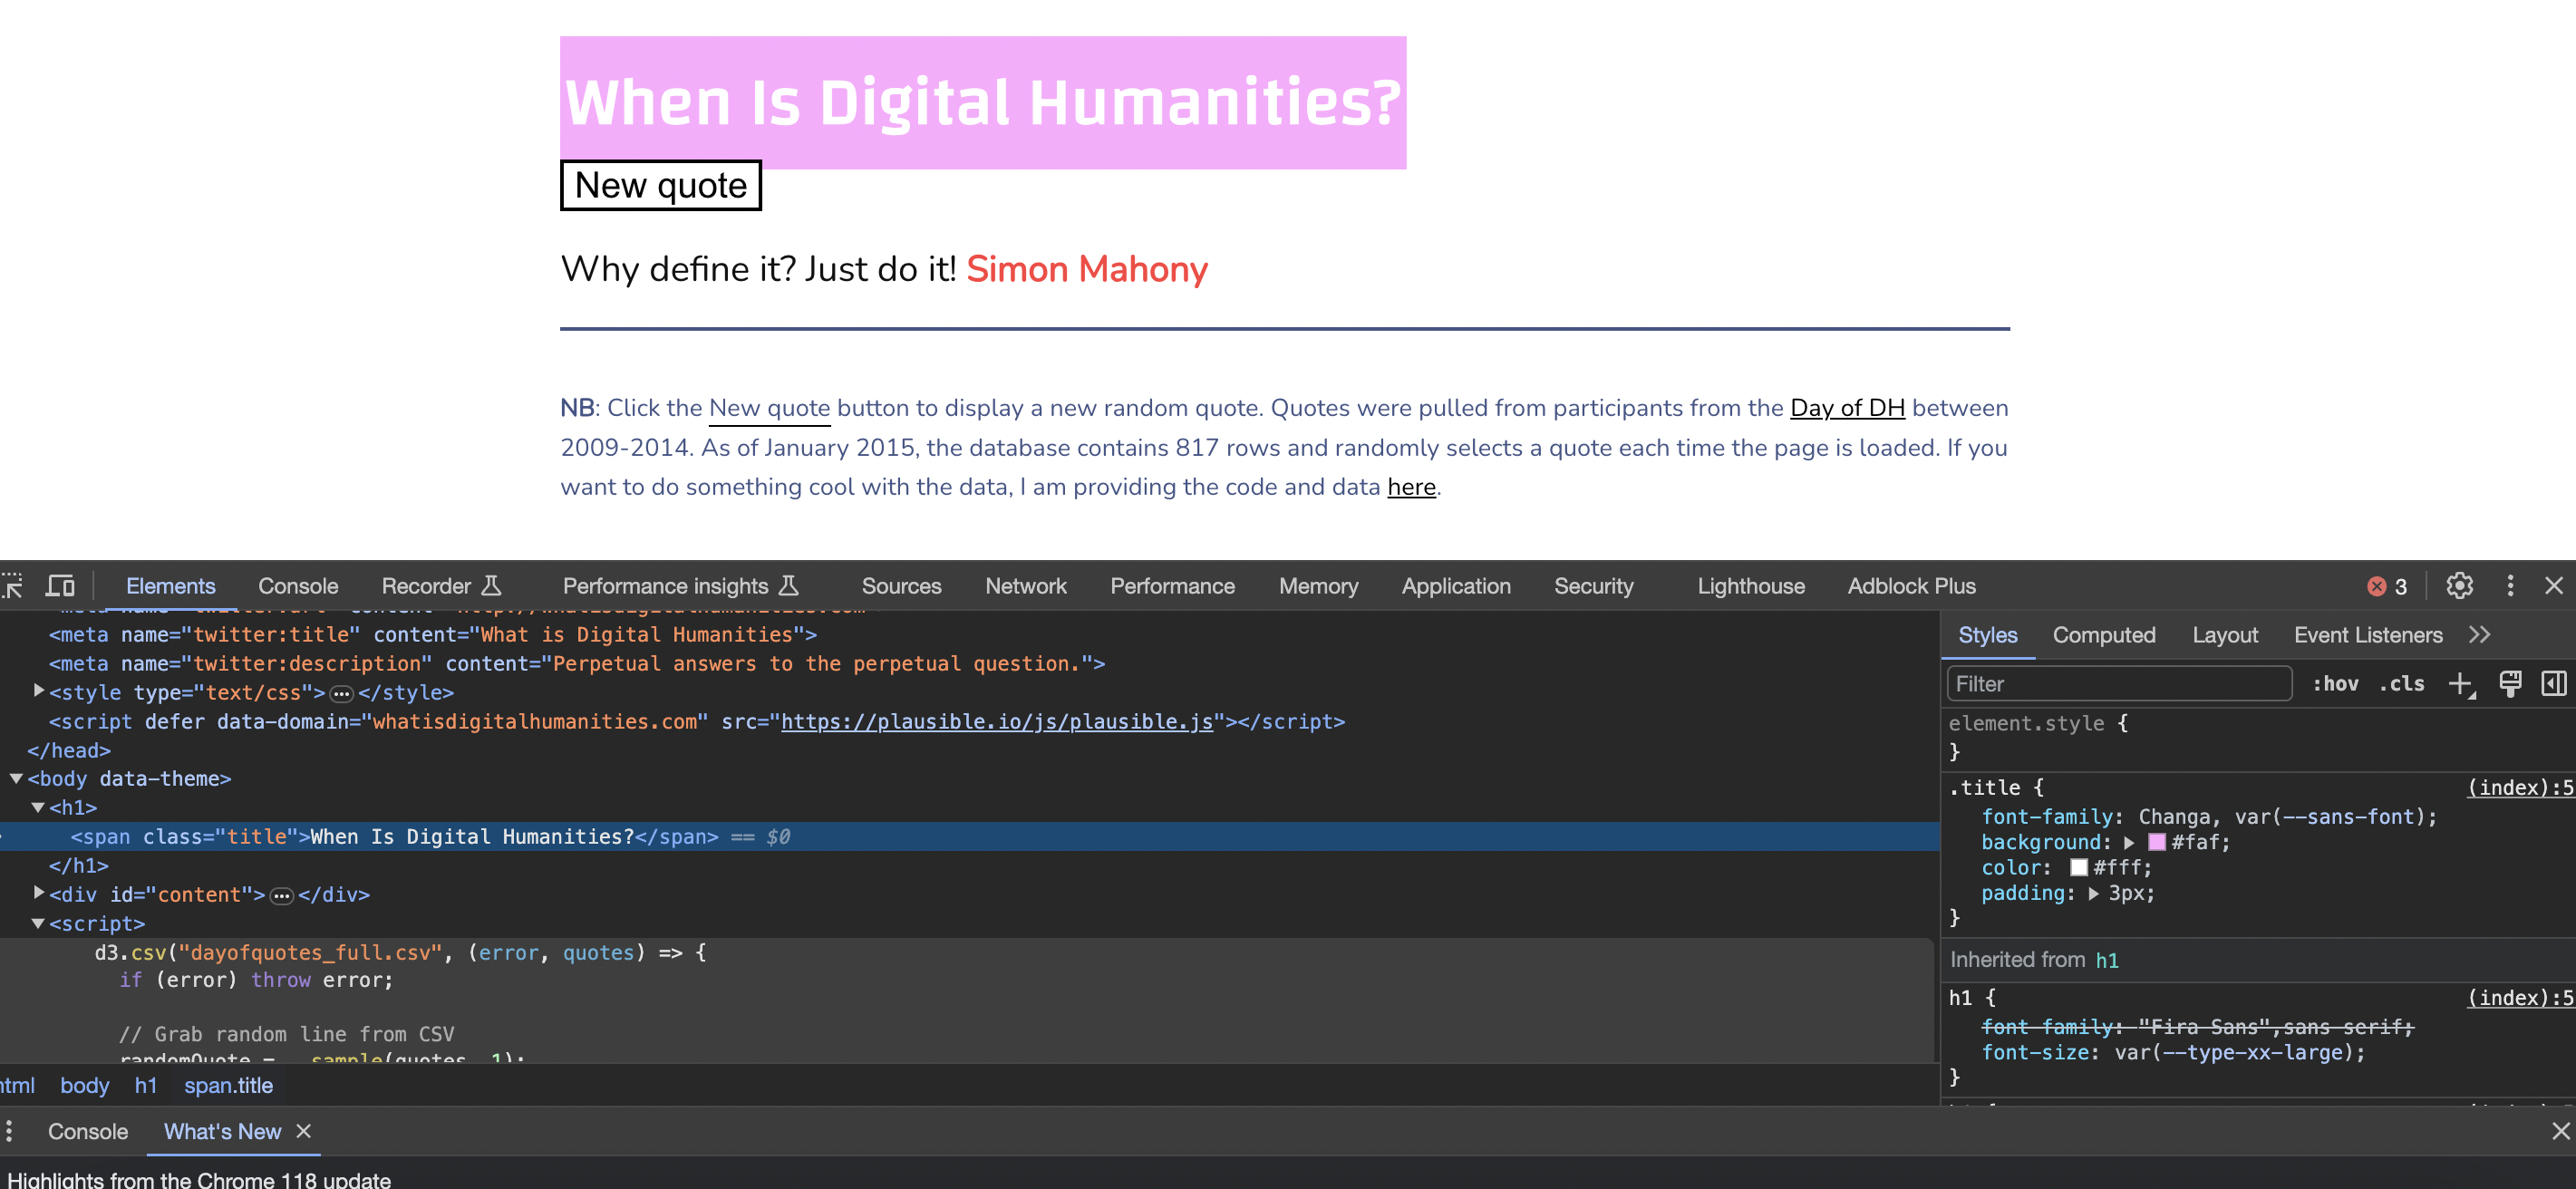Switch to the Network panel tab
The height and width of the screenshot is (1189, 2576).
[x=1025, y=586]
